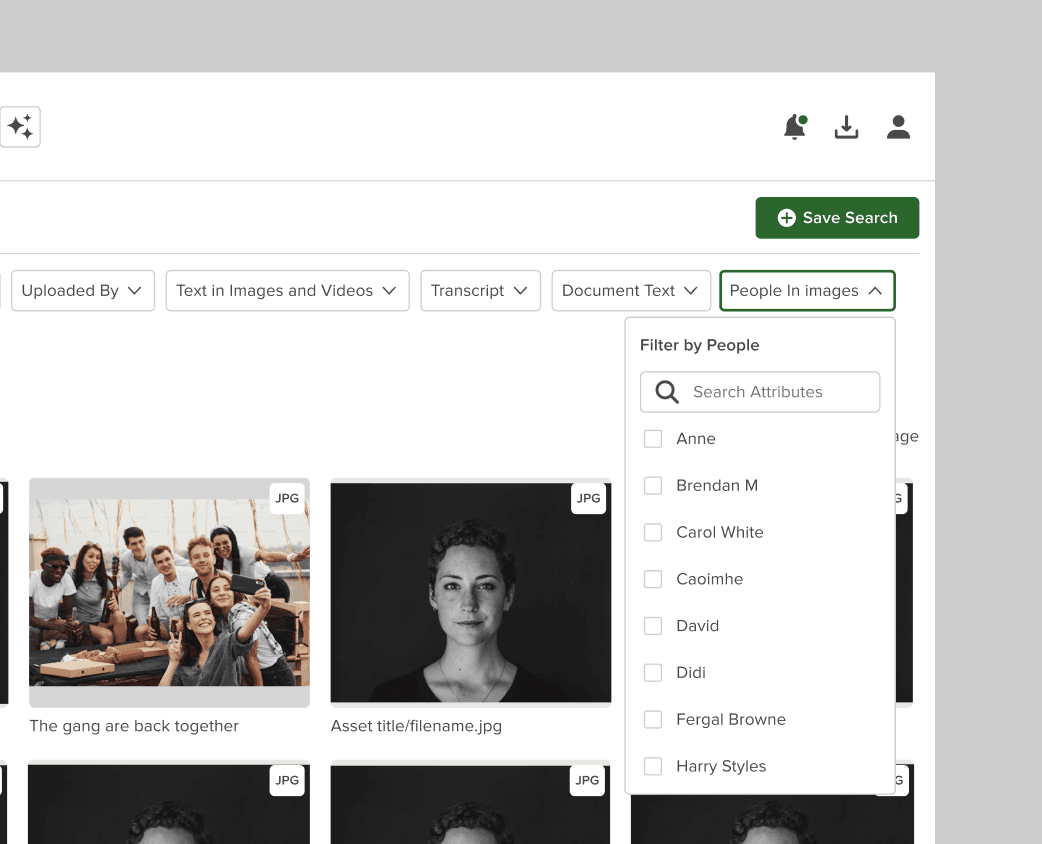The height and width of the screenshot is (844, 1042).
Task: Collapse the People In images dropdown
Action: (x=807, y=290)
